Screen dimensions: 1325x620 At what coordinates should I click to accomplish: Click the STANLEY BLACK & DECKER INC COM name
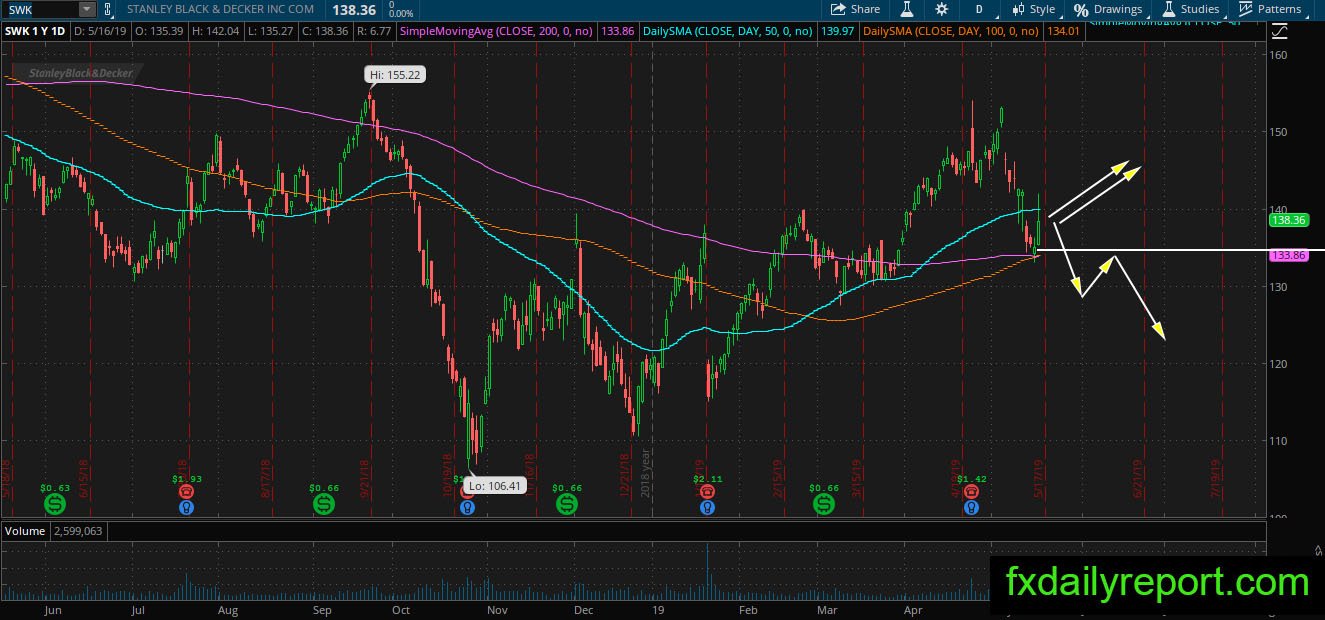click(x=220, y=9)
